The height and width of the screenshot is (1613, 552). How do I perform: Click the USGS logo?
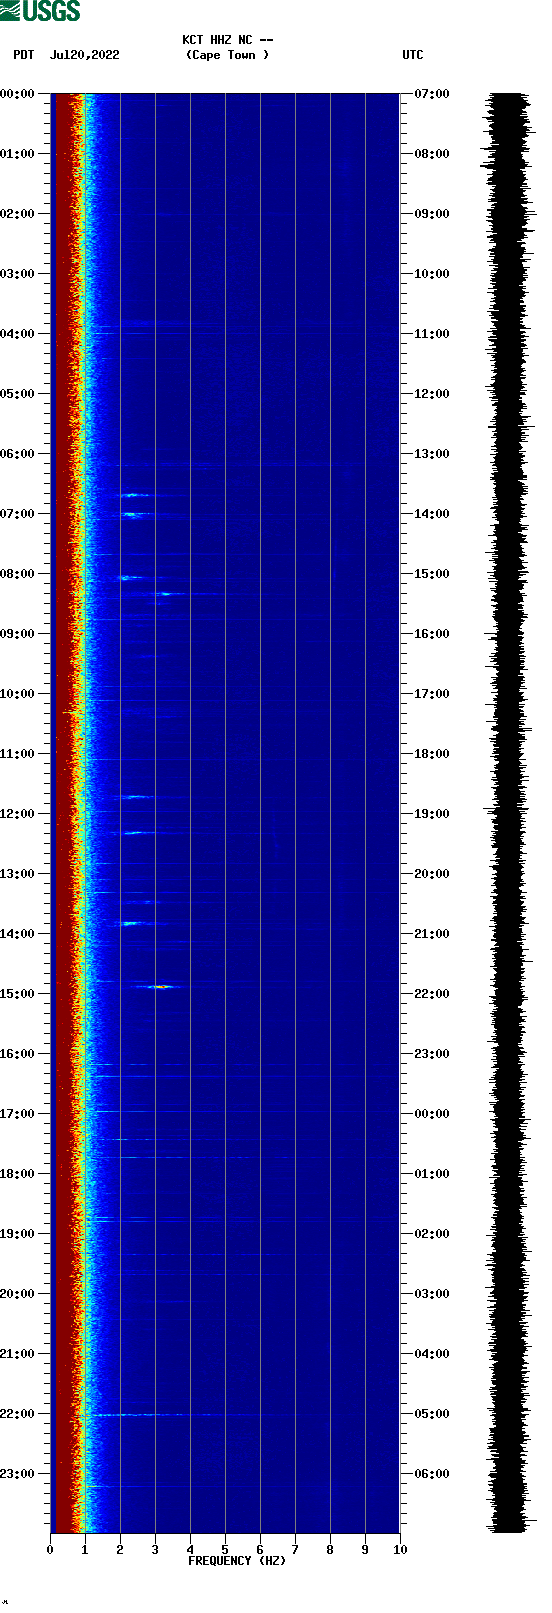tap(40, 11)
